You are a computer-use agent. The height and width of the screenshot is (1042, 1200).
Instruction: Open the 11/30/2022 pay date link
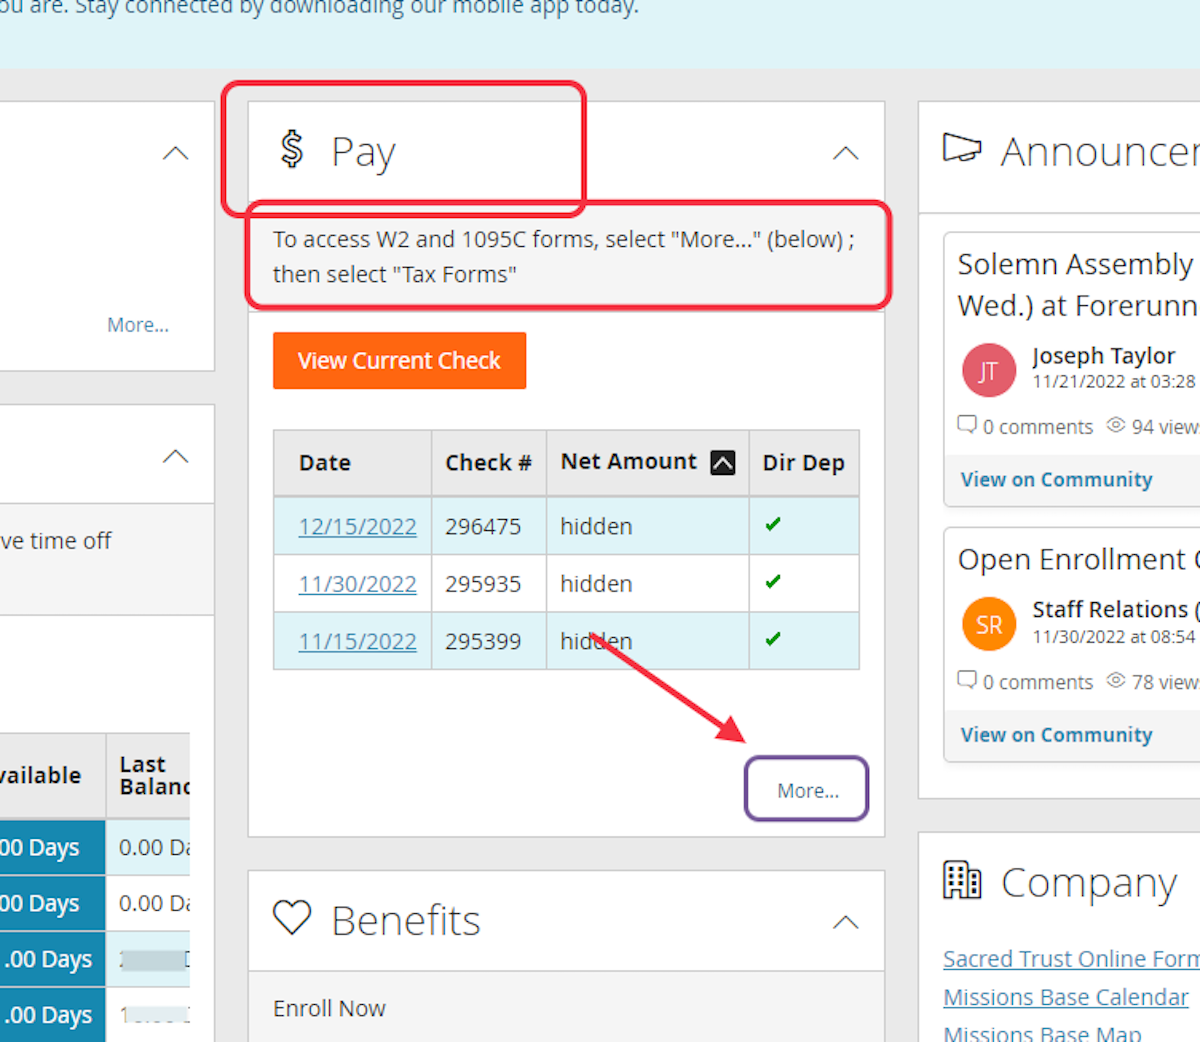coord(357,583)
